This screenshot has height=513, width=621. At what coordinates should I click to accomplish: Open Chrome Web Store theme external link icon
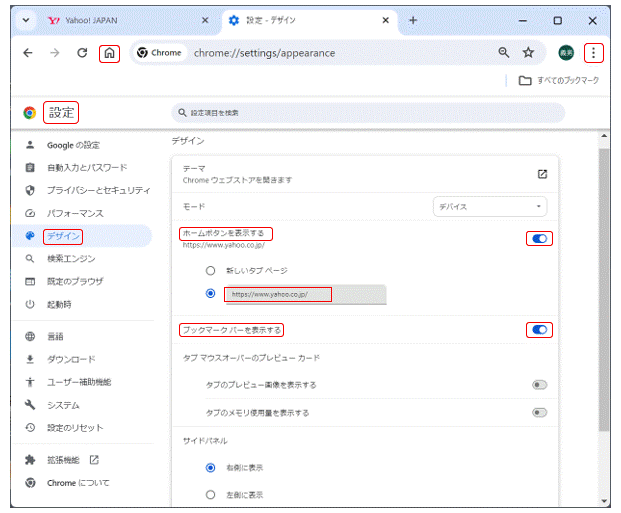(542, 174)
